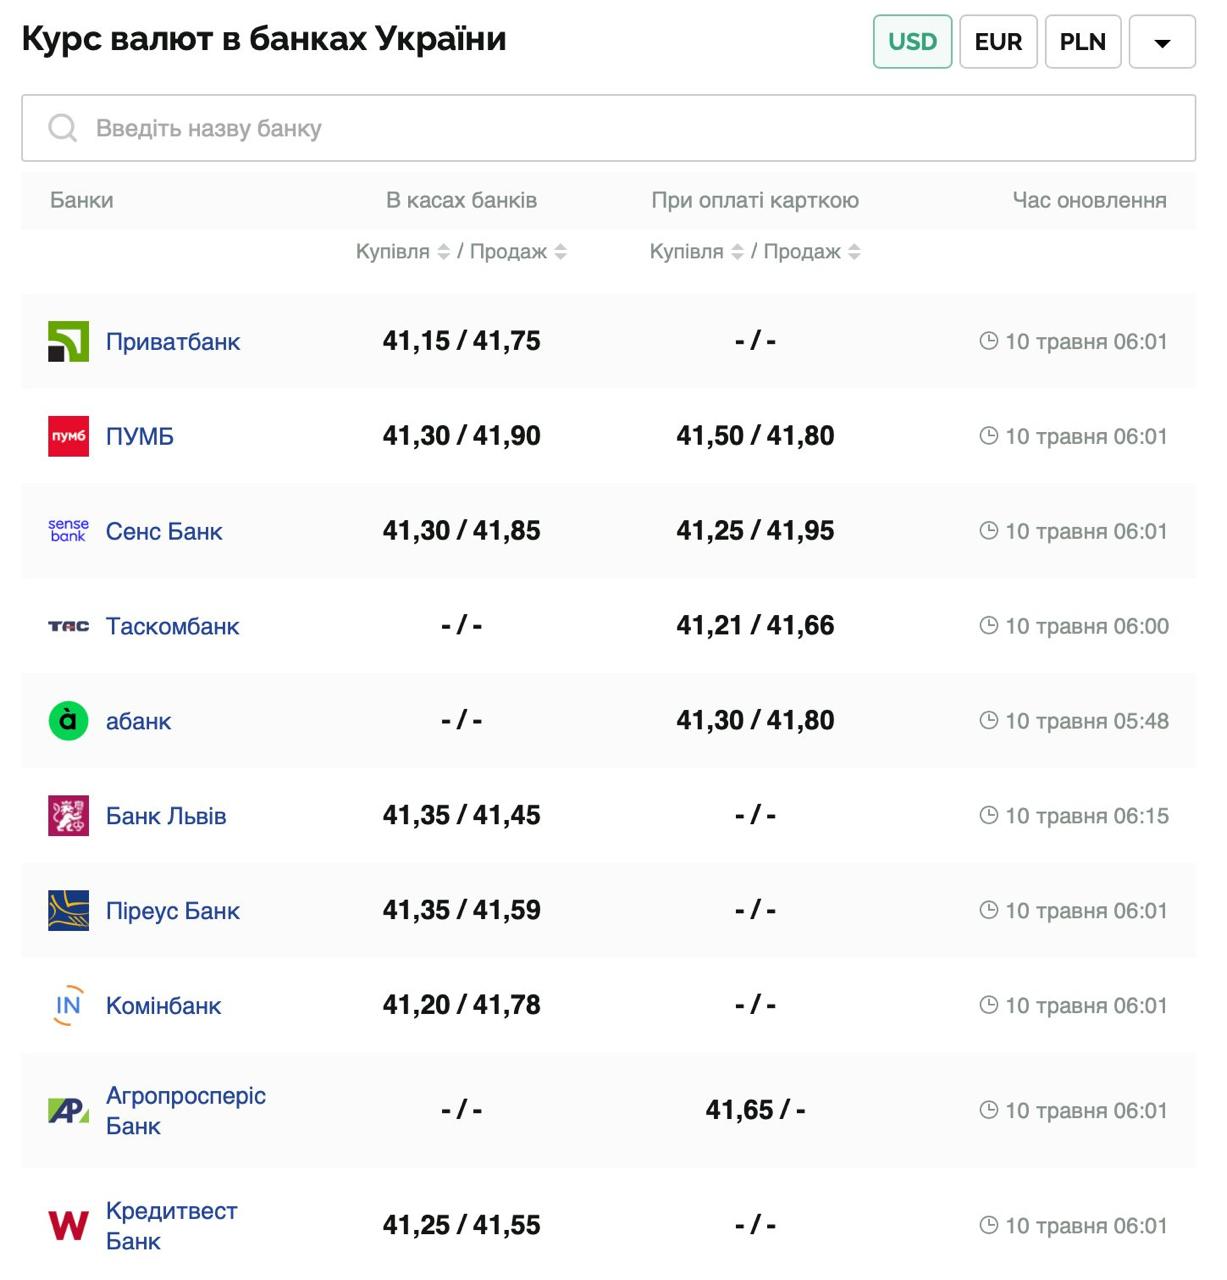
Task: Click the Банк Львів lion logo
Action: [x=68, y=816]
